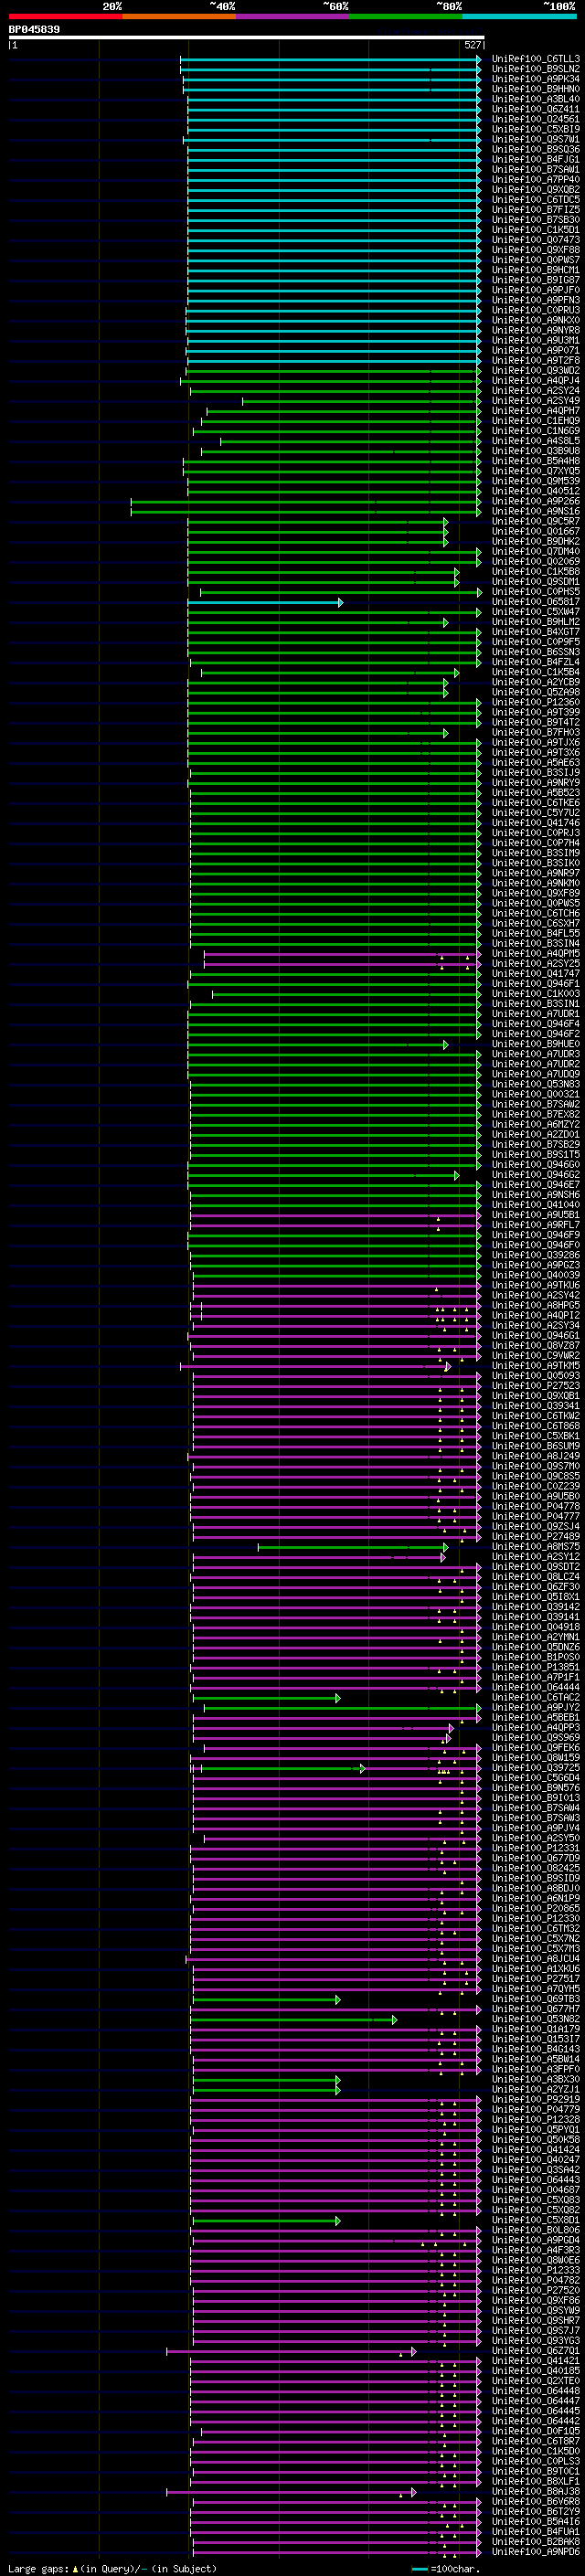
Task: Click the UniRef100_Q39286 label
Action: 536,1255
